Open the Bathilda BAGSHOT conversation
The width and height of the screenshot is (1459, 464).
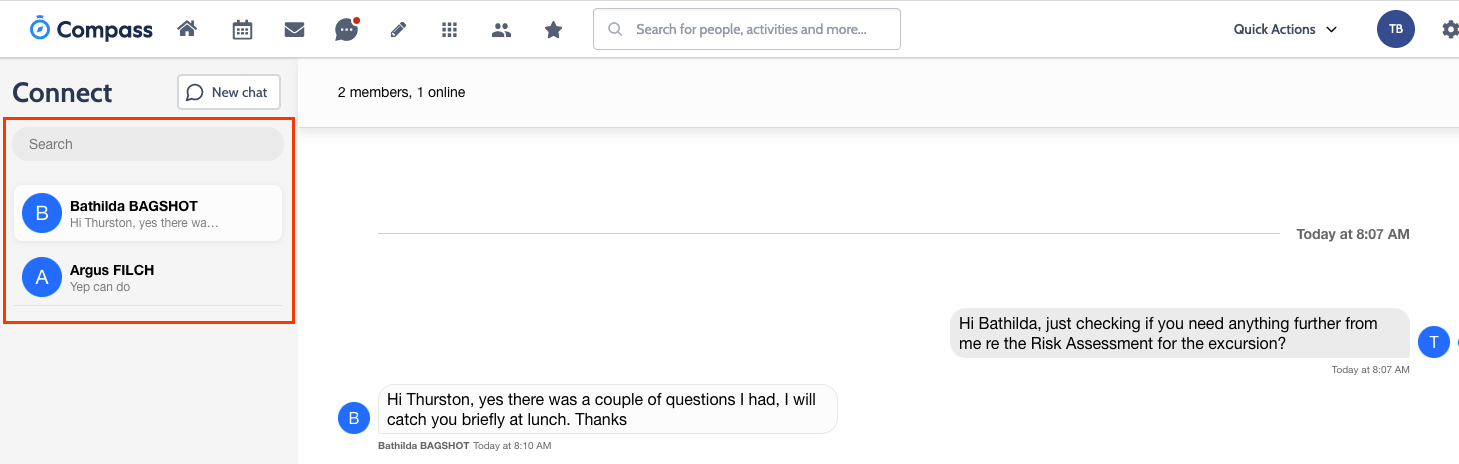[x=148, y=213]
